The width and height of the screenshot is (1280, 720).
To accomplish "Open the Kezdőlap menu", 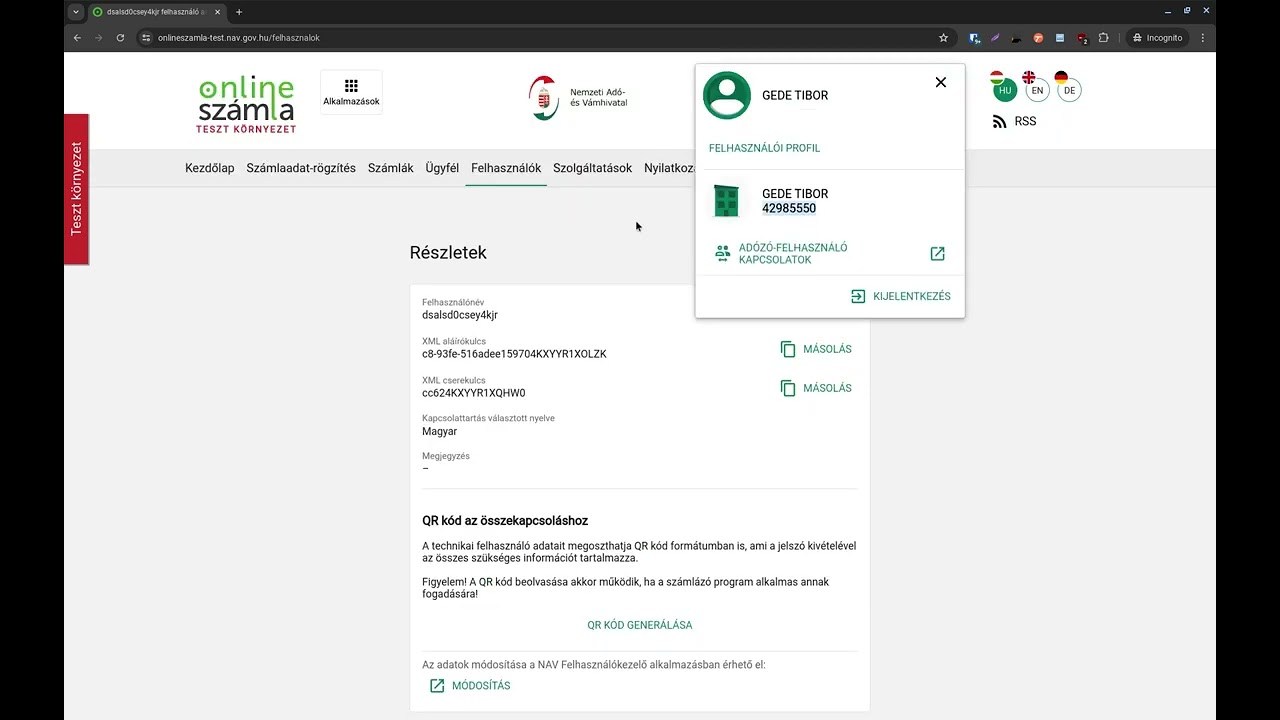I will point(210,168).
